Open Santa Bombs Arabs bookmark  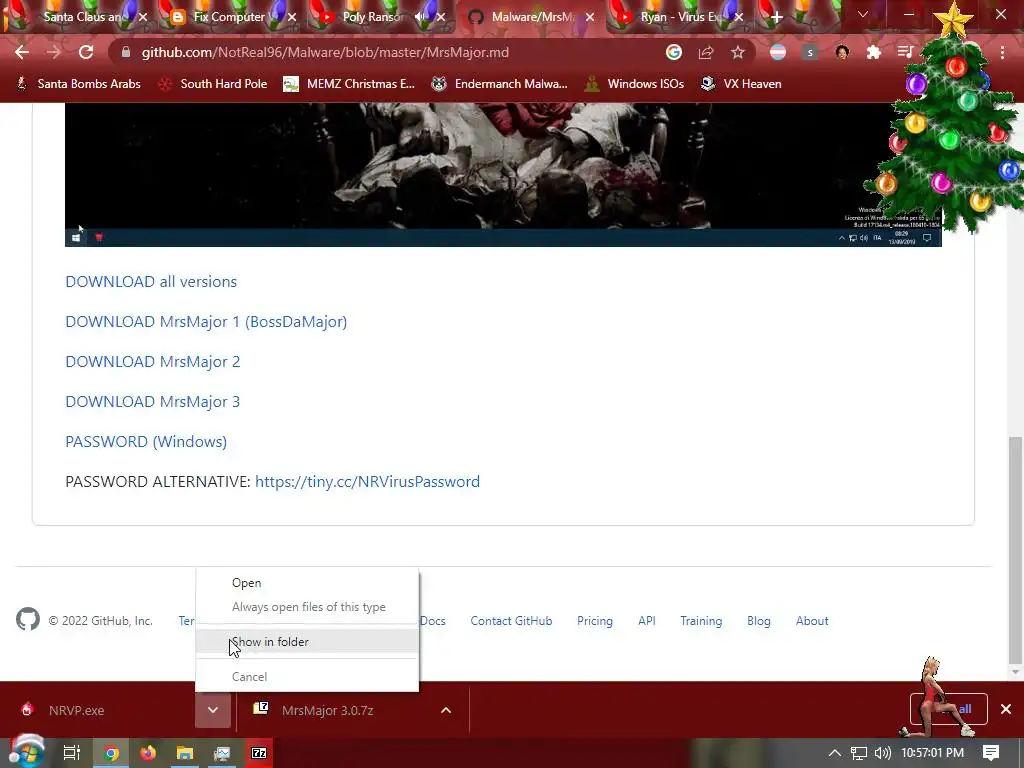pyautogui.click(x=78, y=84)
